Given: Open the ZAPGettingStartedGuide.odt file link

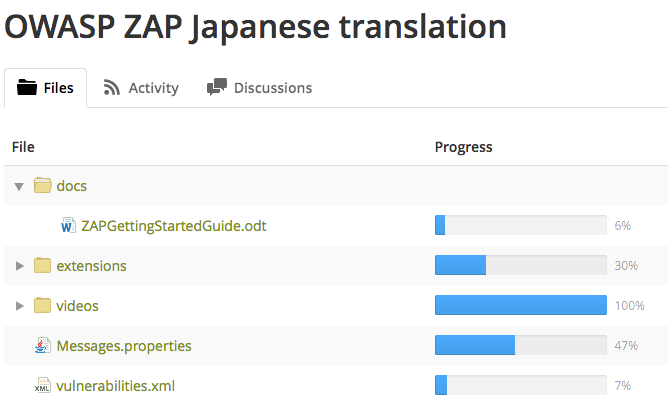Looking at the screenshot, I should click(174, 226).
